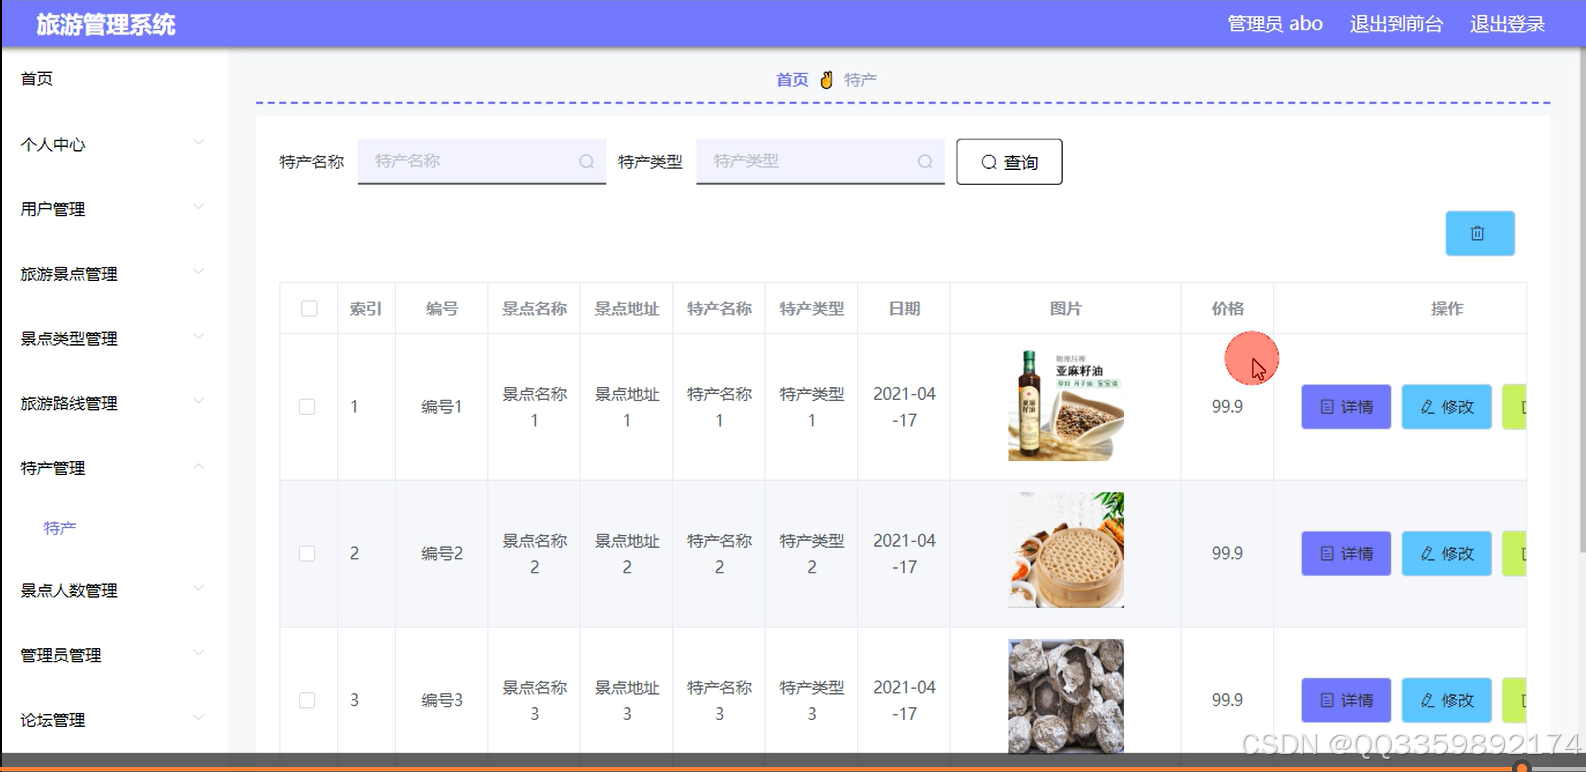Click the blue trash delete button
The width and height of the screenshot is (1586, 772).
(1479, 233)
